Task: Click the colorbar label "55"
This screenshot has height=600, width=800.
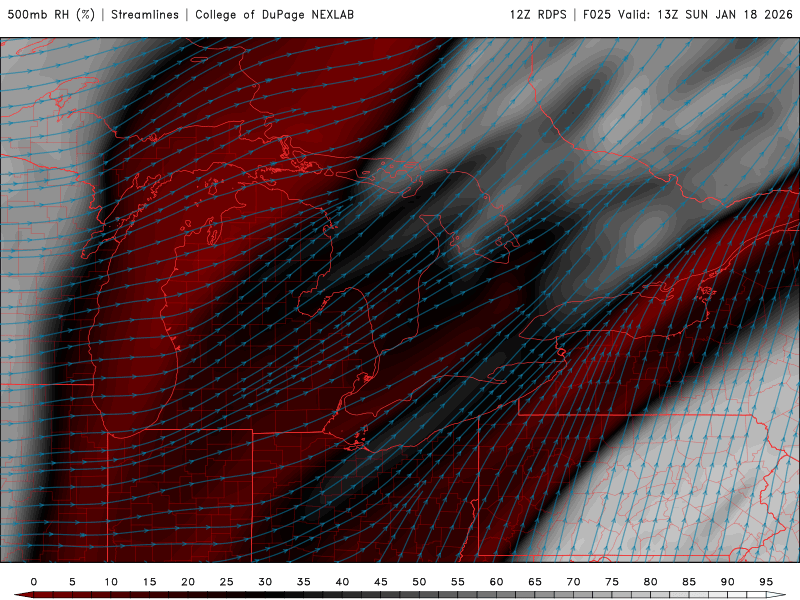Action: [458, 582]
